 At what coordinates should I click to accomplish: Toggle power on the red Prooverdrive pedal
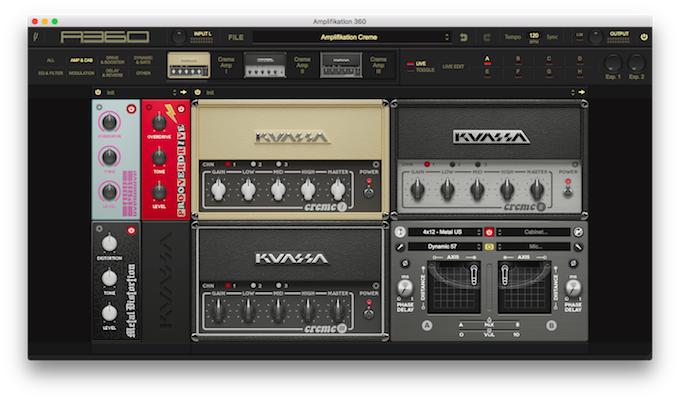coord(181,109)
